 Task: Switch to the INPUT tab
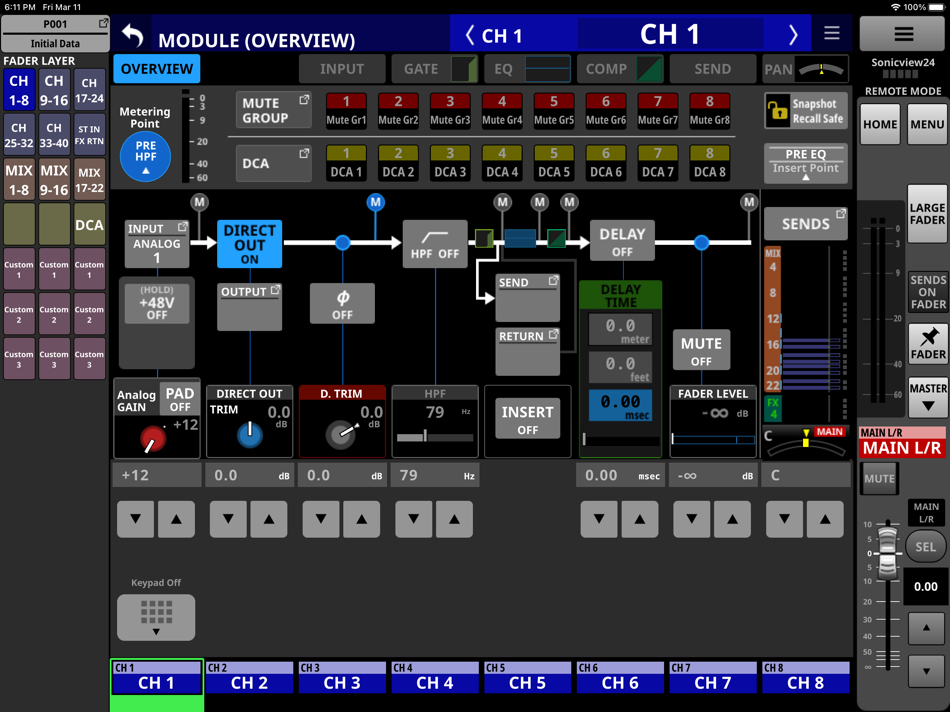point(342,68)
